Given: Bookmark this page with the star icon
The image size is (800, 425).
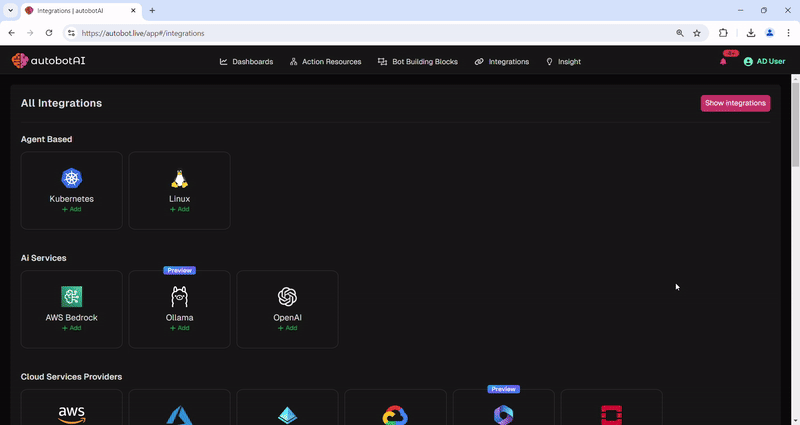Looking at the screenshot, I should (x=697, y=33).
